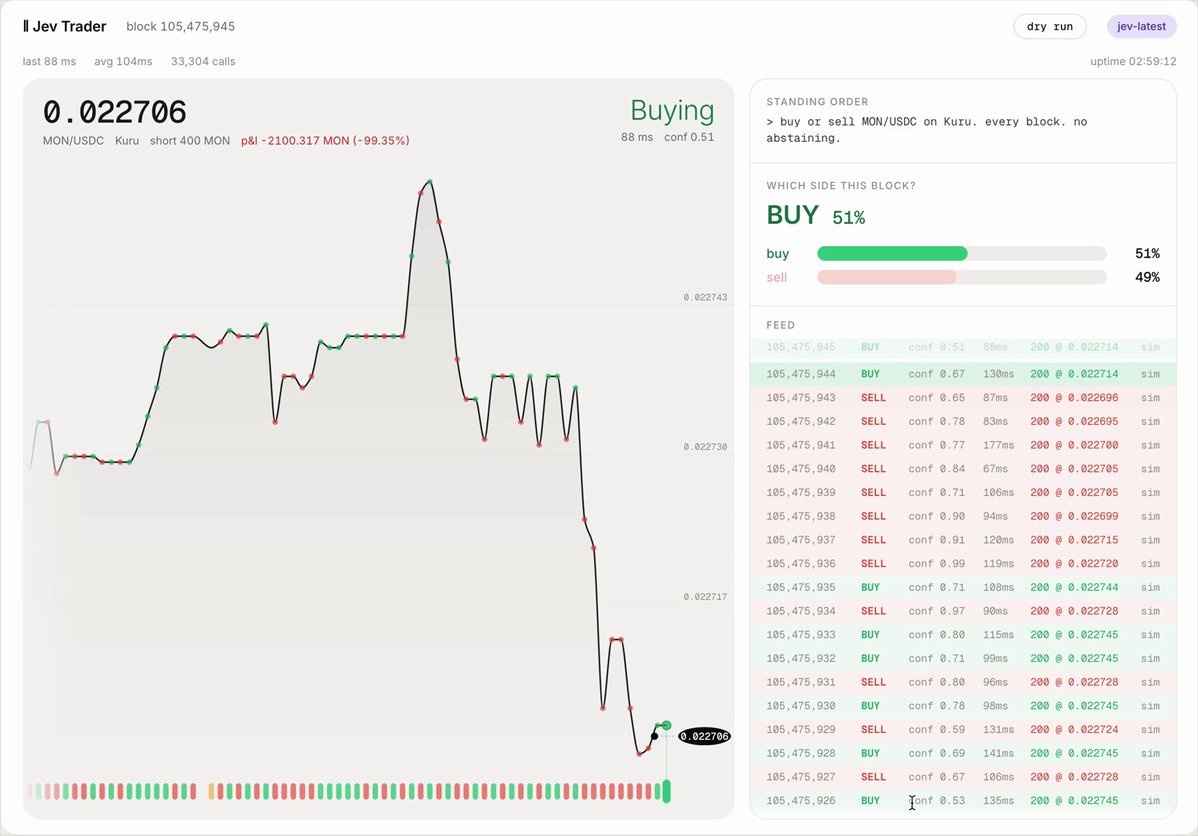Click the 33,304 calls counter
The height and width of the screenshot is (836, 1198).
pyautogui.click(x=203, y=61)
